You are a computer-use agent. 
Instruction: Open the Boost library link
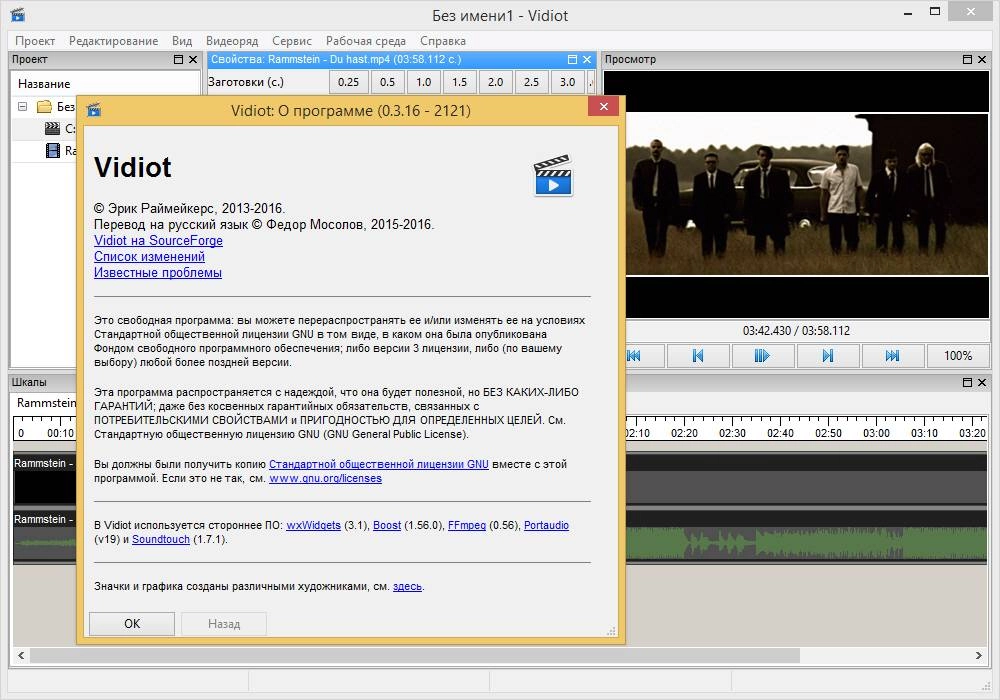[387, 525]
